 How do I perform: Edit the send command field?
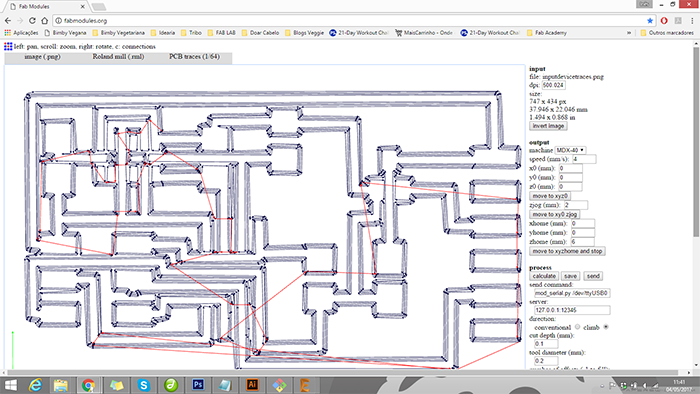coord(572,293)
